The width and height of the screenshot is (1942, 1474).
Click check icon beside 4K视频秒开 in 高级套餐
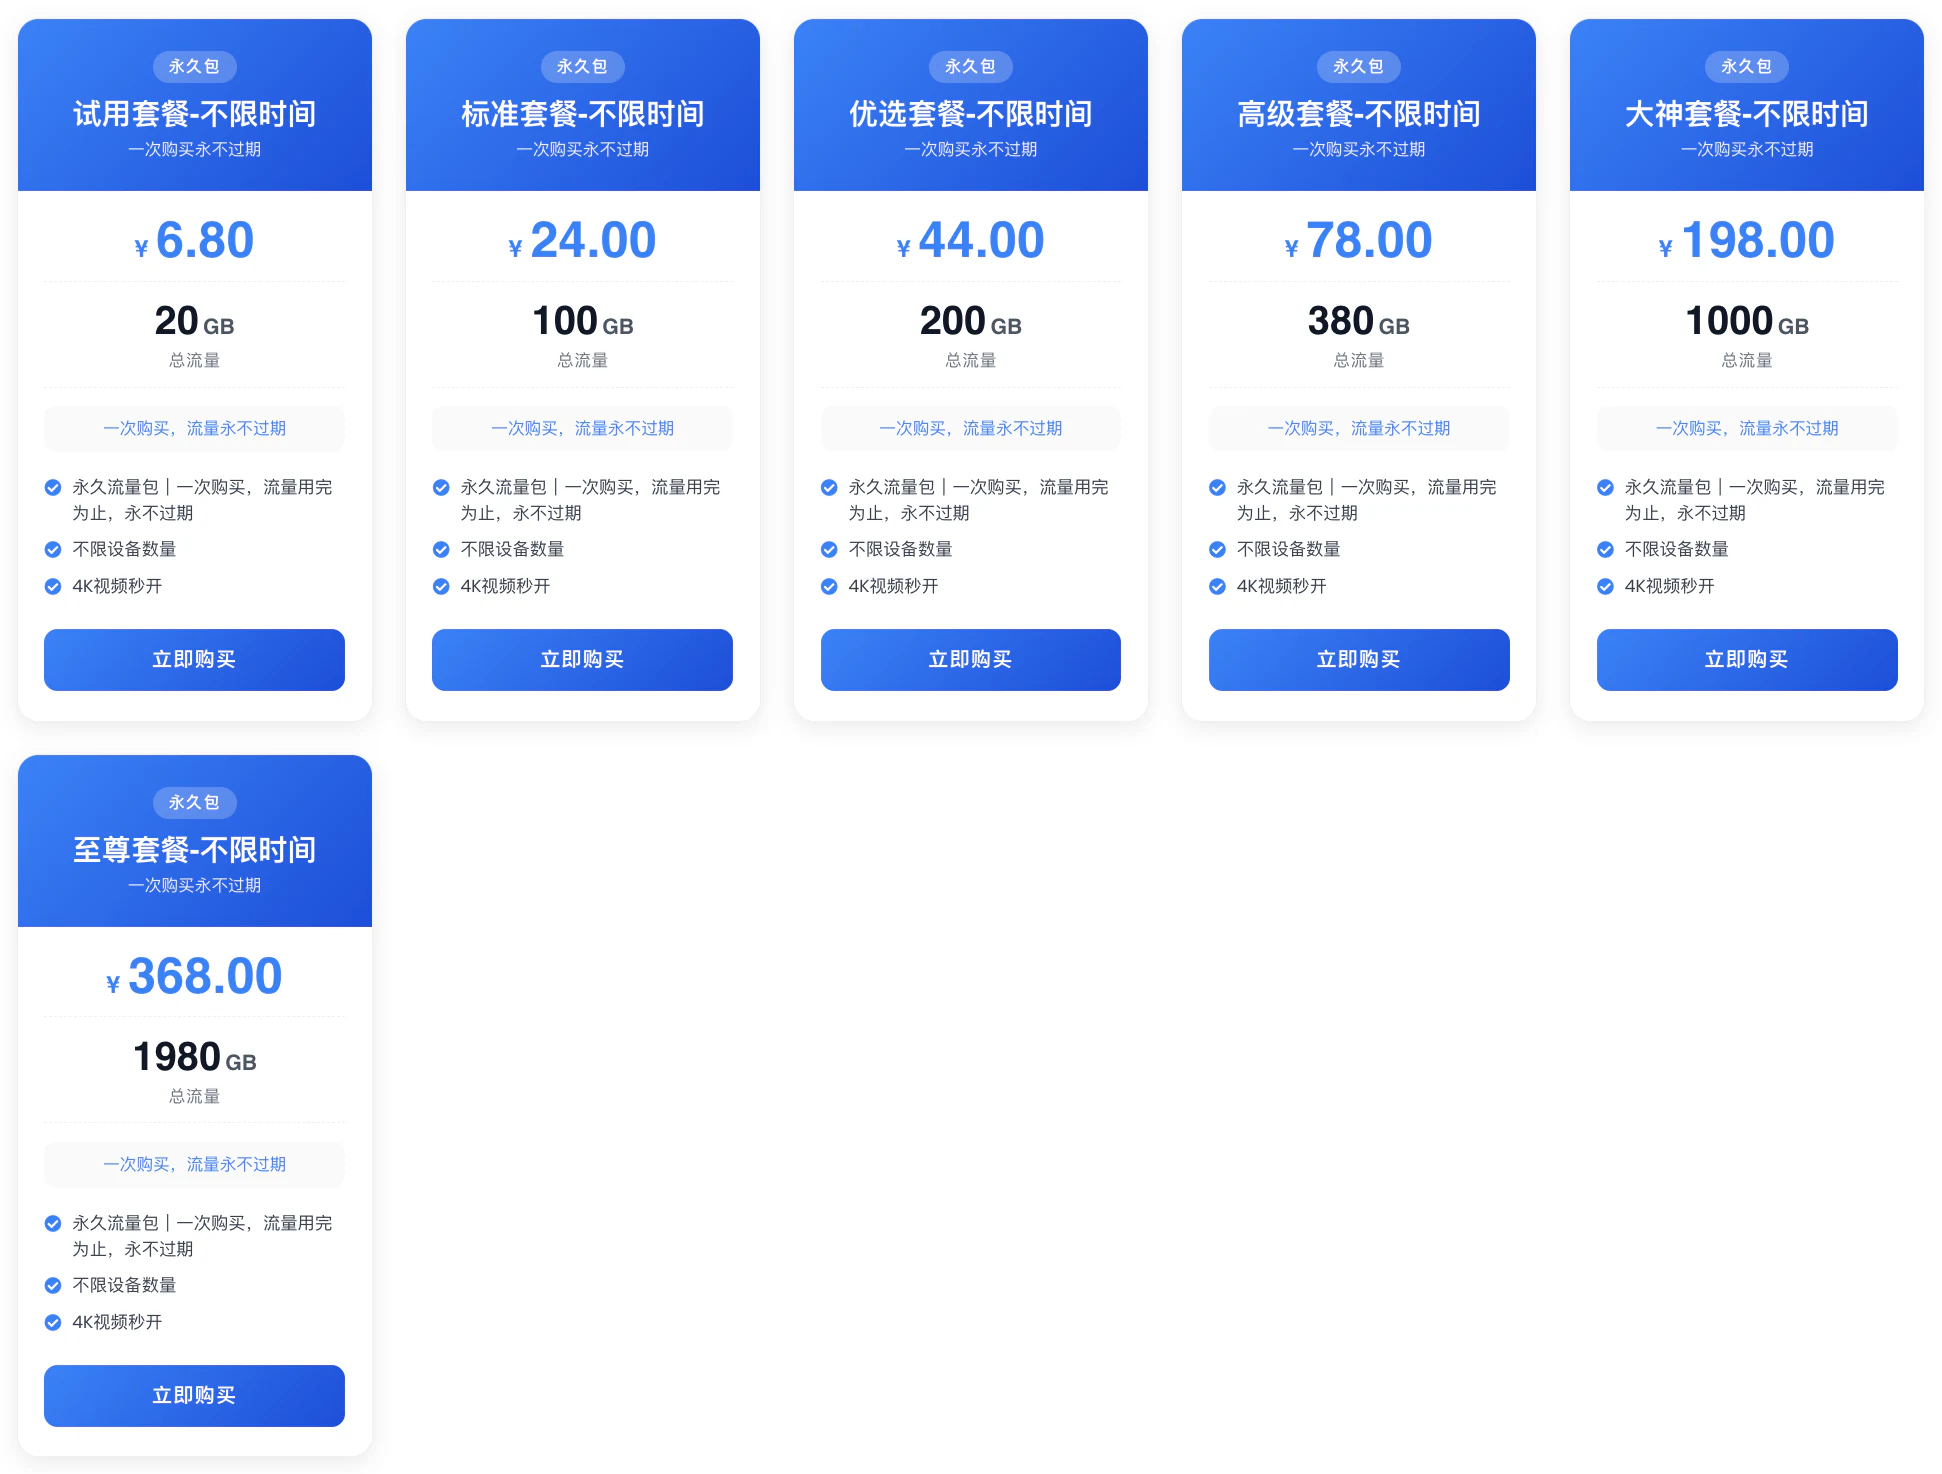tap(1217, 586)
